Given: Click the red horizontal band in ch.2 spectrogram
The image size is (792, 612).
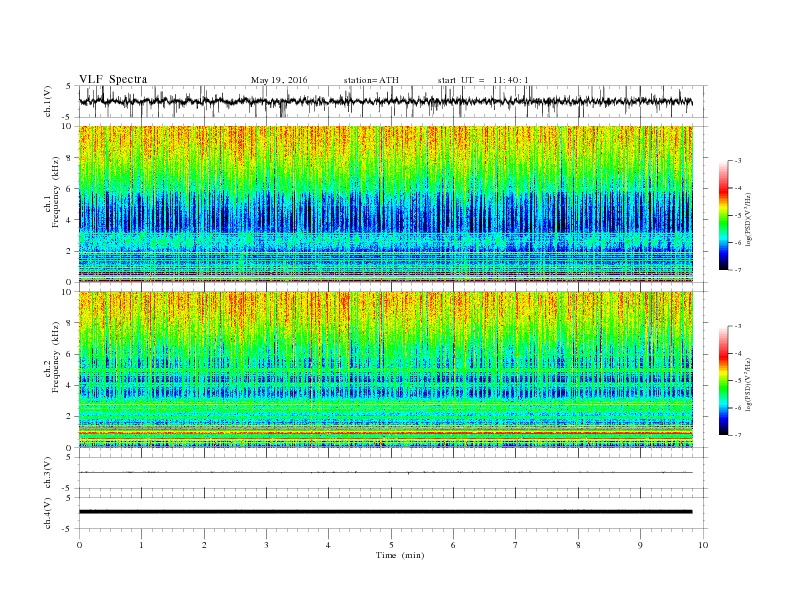Looking at the screenshot, I should (x=386, y=433).
